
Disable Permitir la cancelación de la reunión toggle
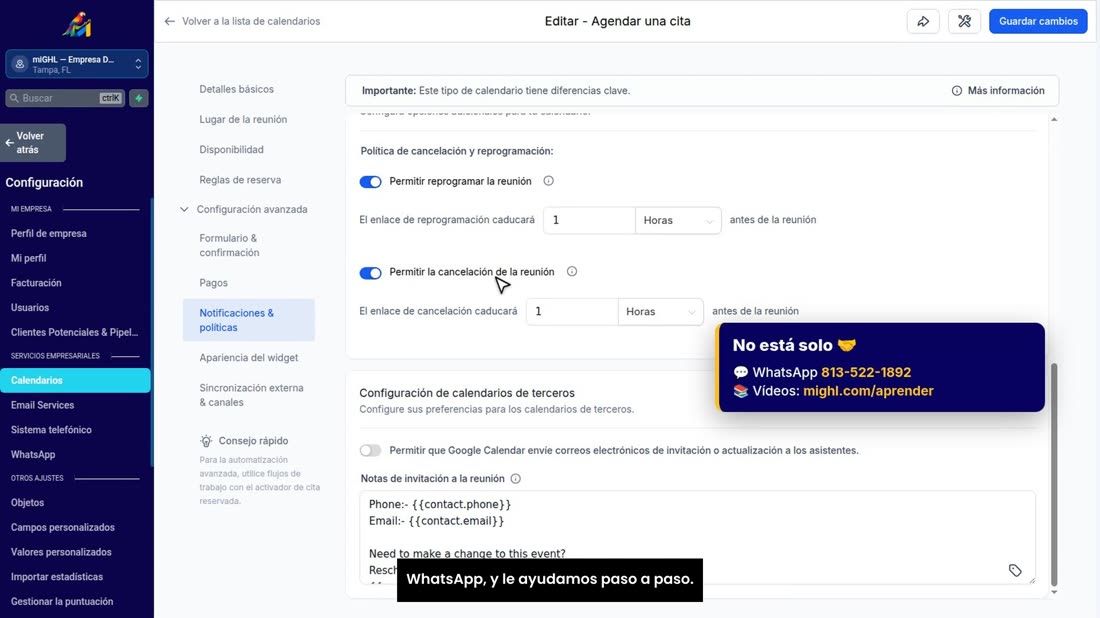tap(370, 273)
